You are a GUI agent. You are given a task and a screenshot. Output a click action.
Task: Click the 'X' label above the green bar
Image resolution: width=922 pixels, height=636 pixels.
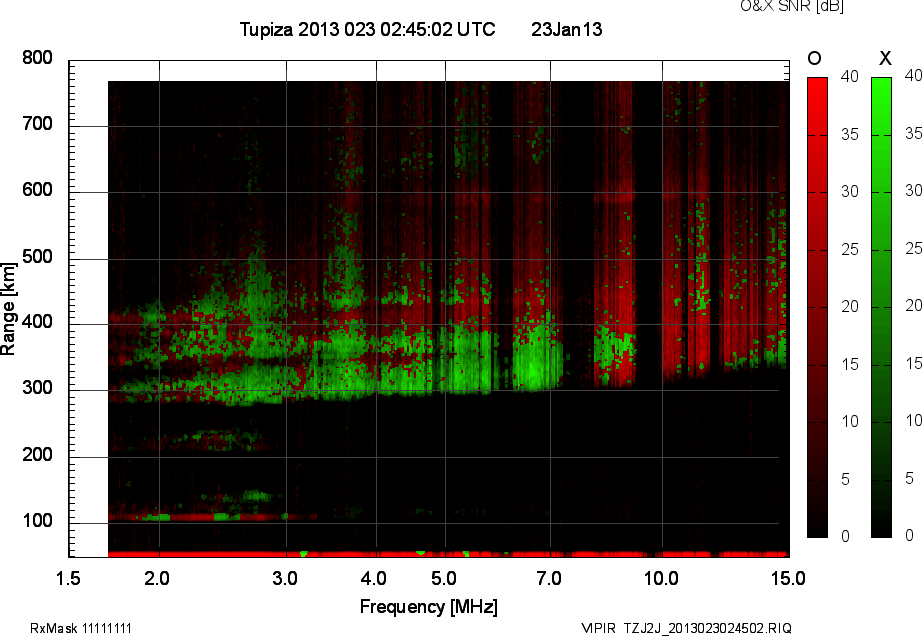coord(885,58)
